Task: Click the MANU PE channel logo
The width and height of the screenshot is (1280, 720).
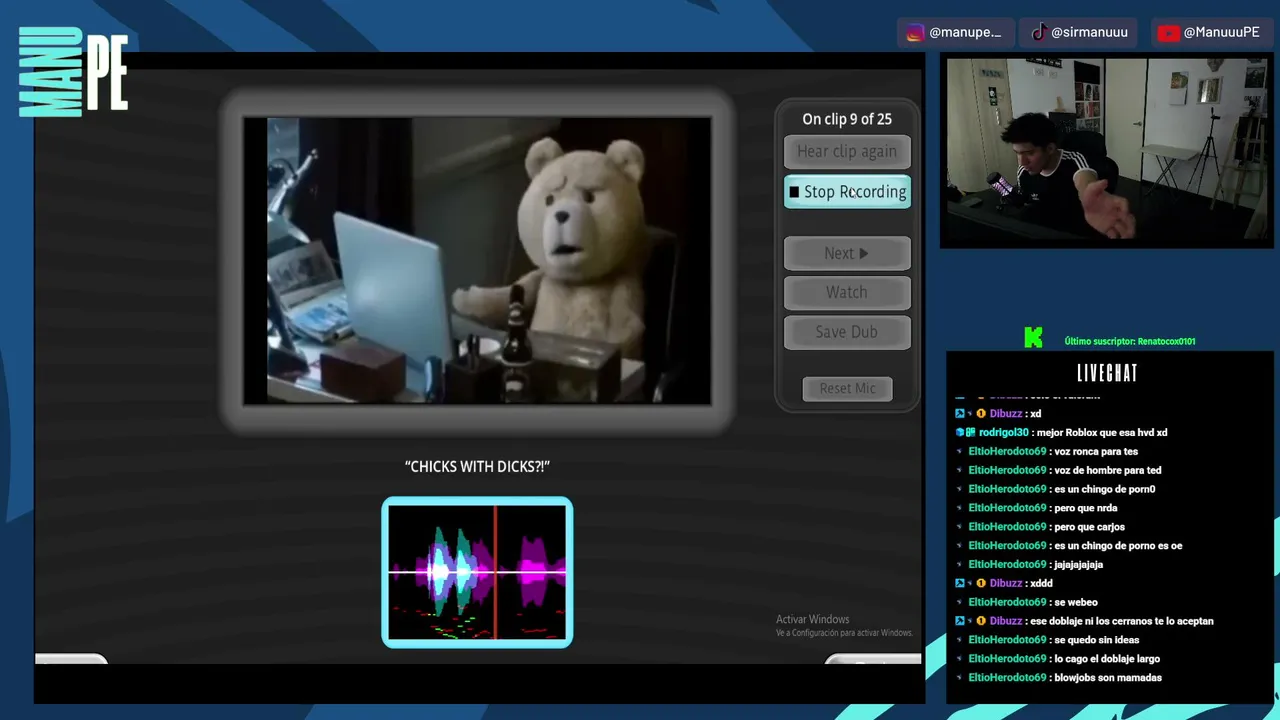Action: click(73, 71)
